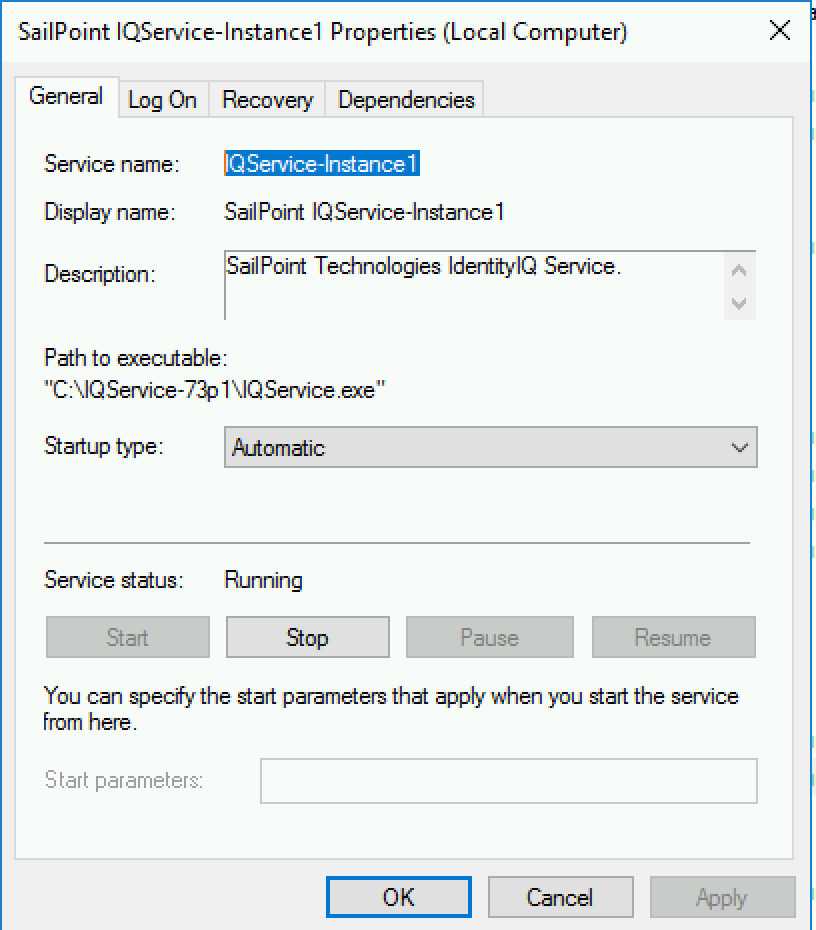
Task: Show the Dependencies tab
Action: tap(405, 100)
